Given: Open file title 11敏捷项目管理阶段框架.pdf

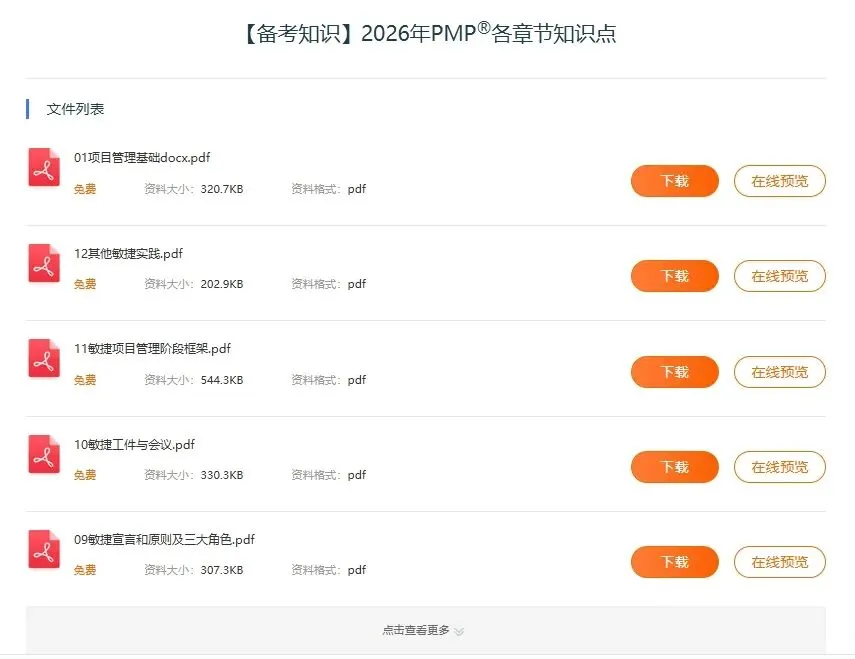Looking at the screenshot, I should point(152,349).
